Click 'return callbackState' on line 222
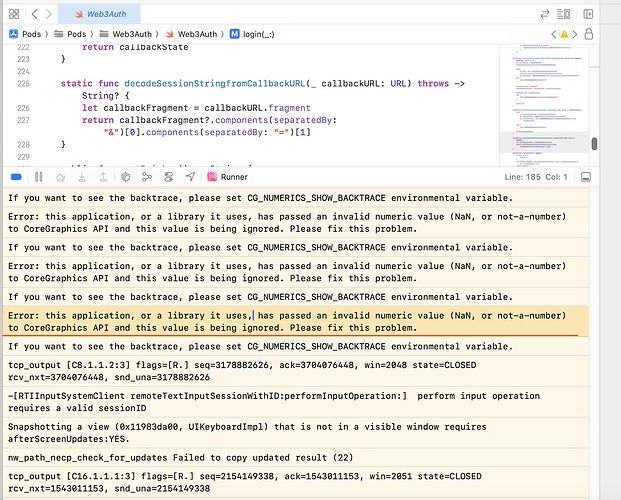 [135, 47]
